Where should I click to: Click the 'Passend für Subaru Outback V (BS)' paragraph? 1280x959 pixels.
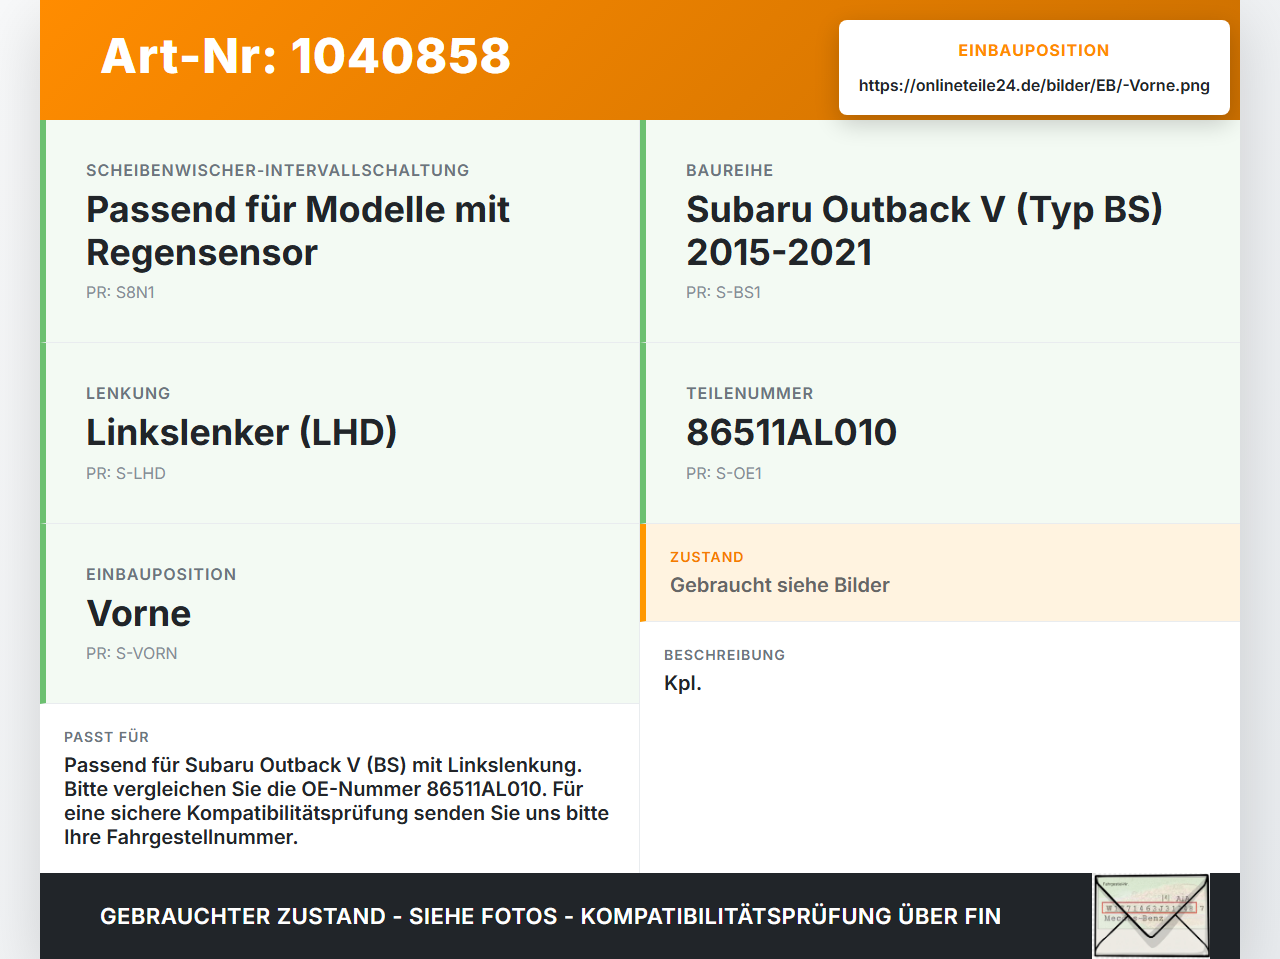[337, 801]
